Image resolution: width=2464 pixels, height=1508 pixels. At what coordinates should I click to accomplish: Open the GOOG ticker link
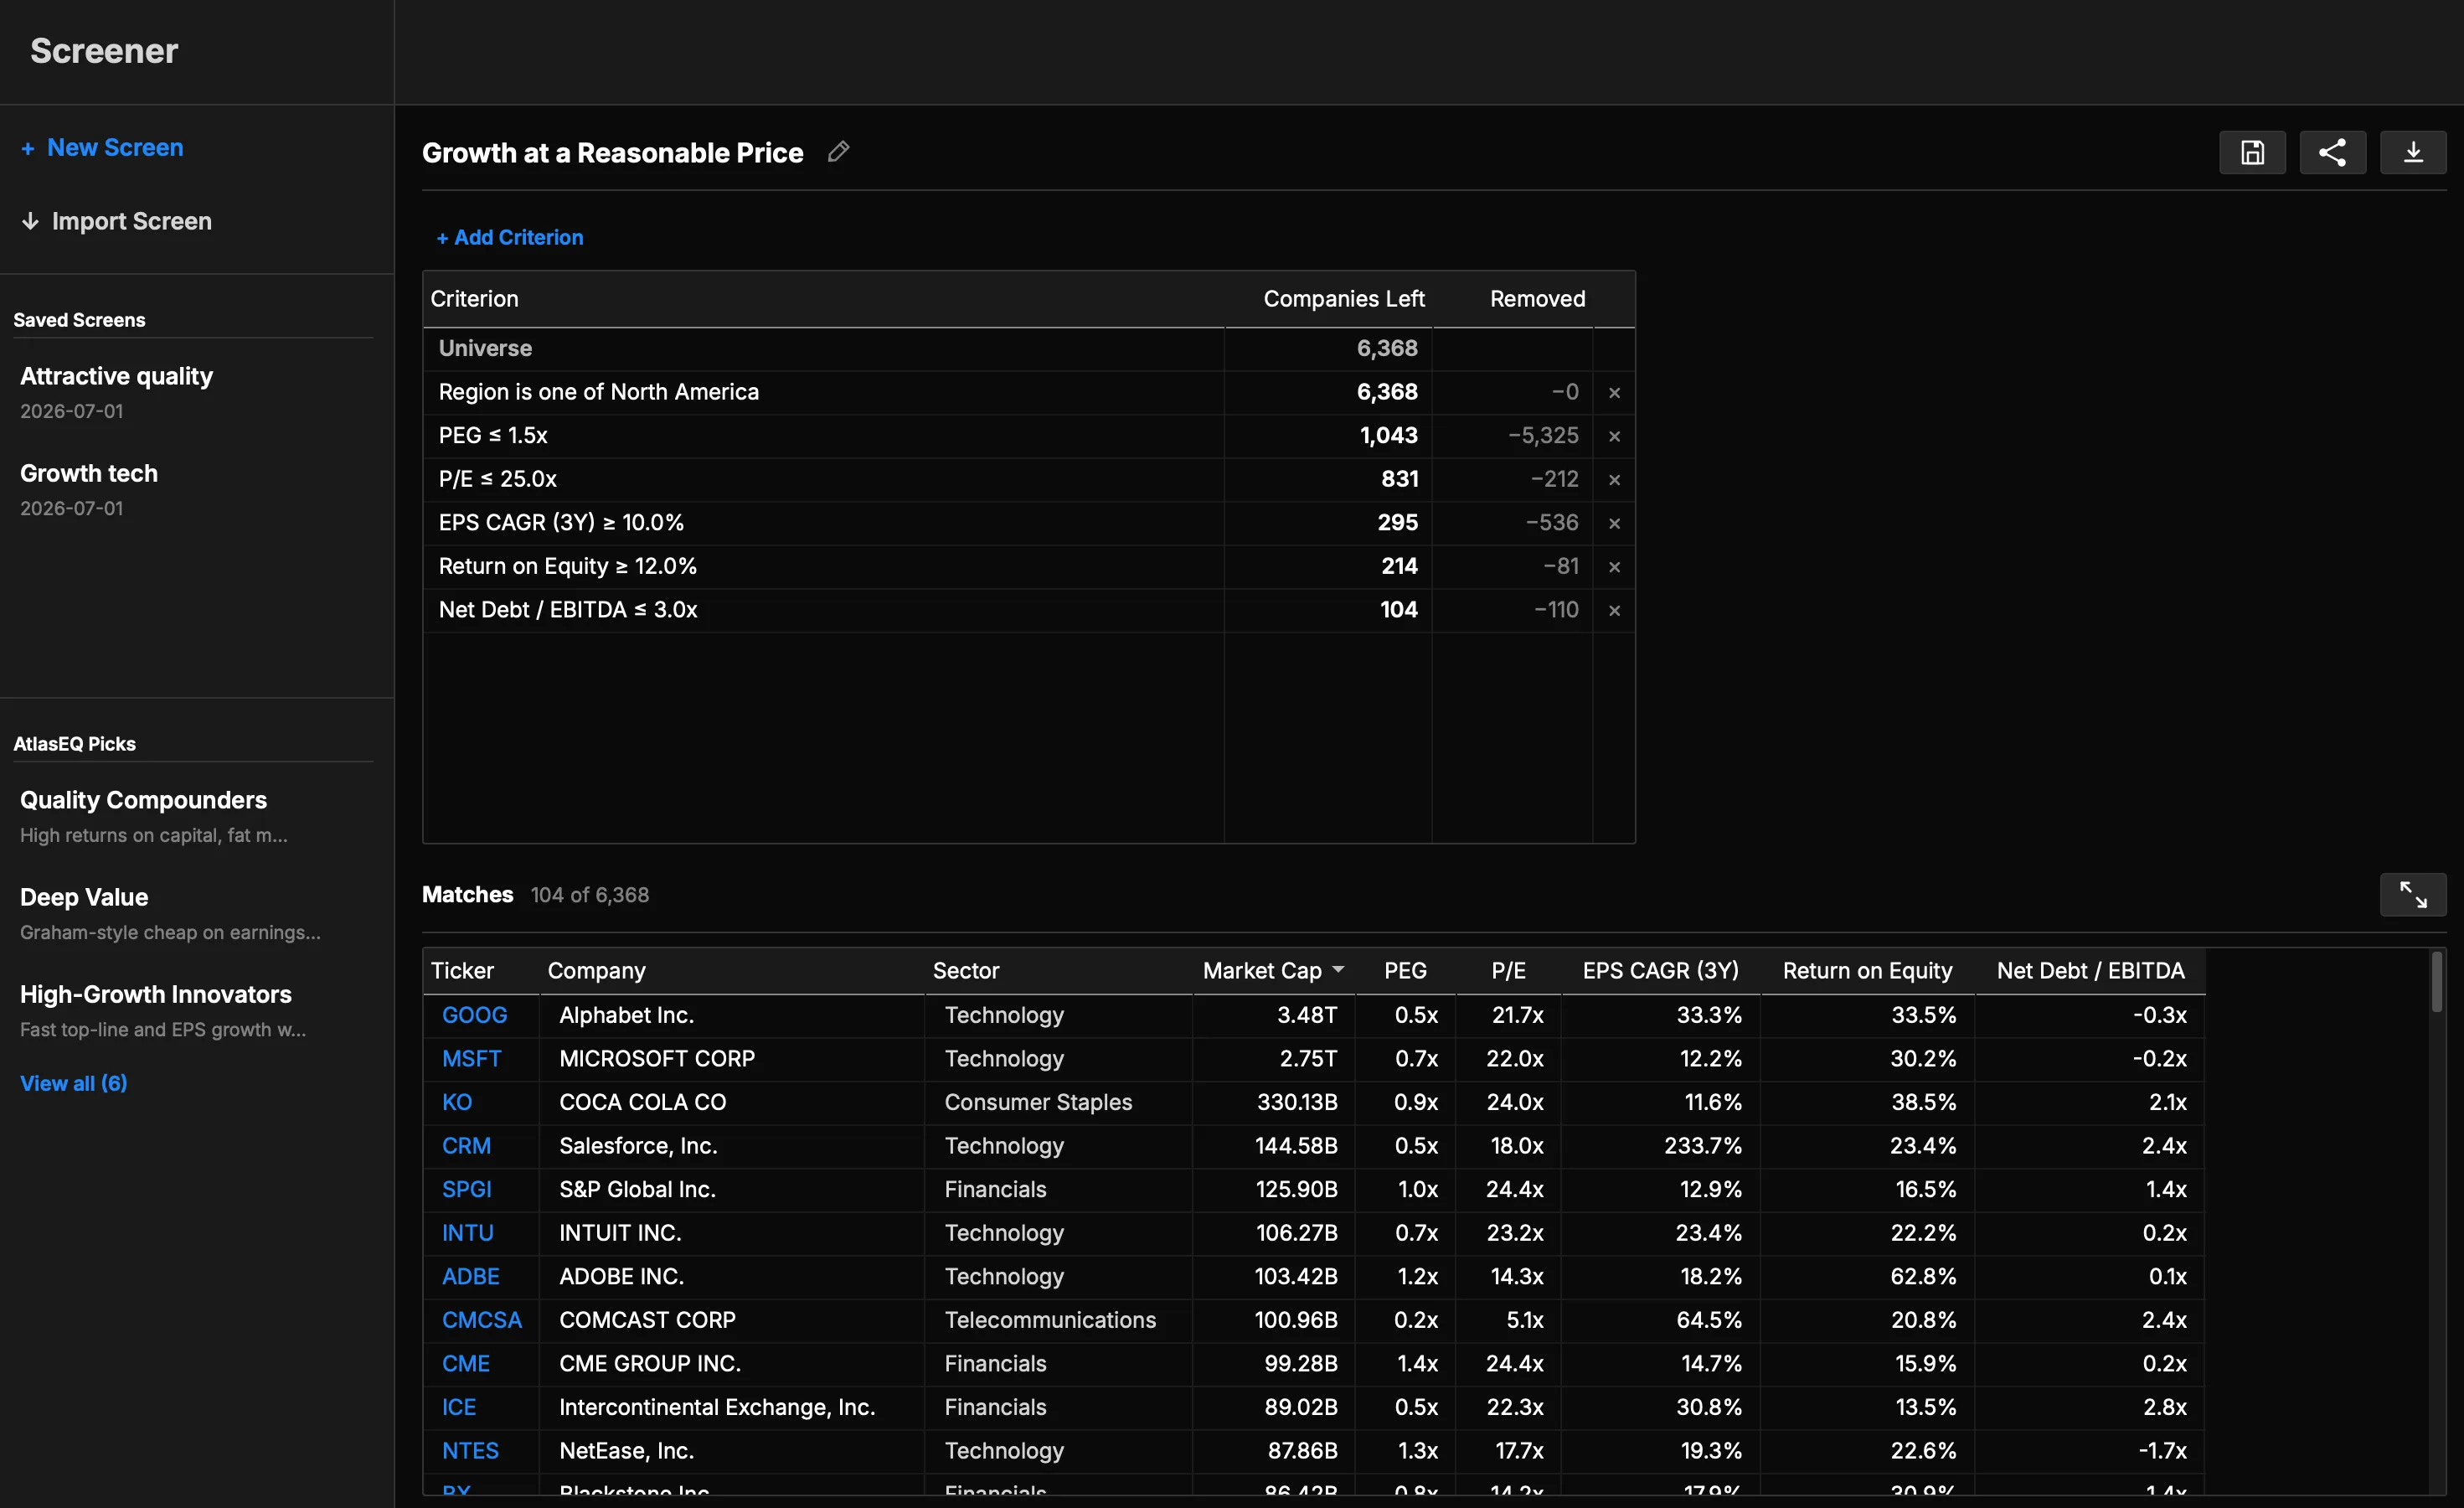point(474,1015)
